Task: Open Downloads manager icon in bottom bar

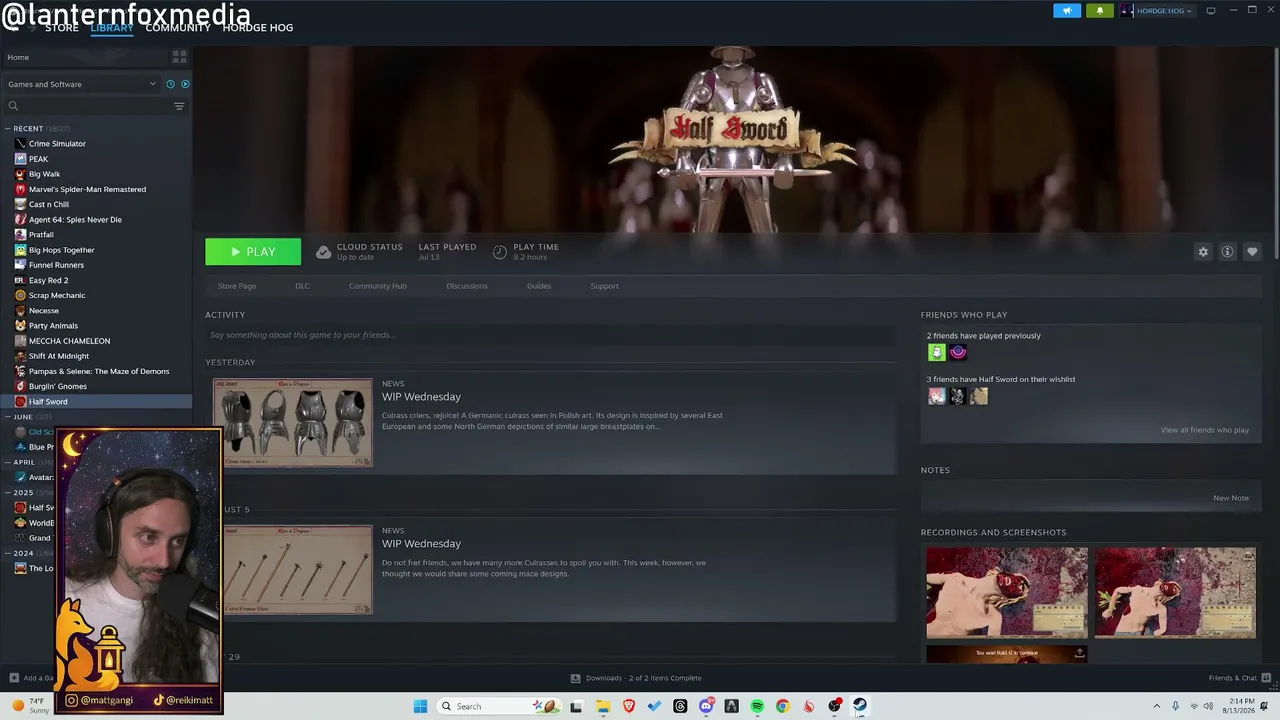Action: pyautogui.click(x=575, y=678)
